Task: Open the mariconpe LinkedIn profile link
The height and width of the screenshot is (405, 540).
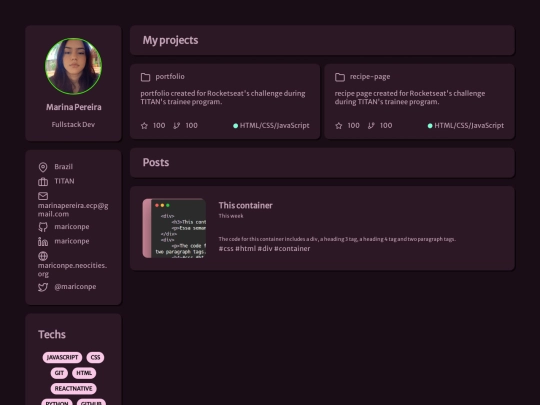Action: [72, 241]
